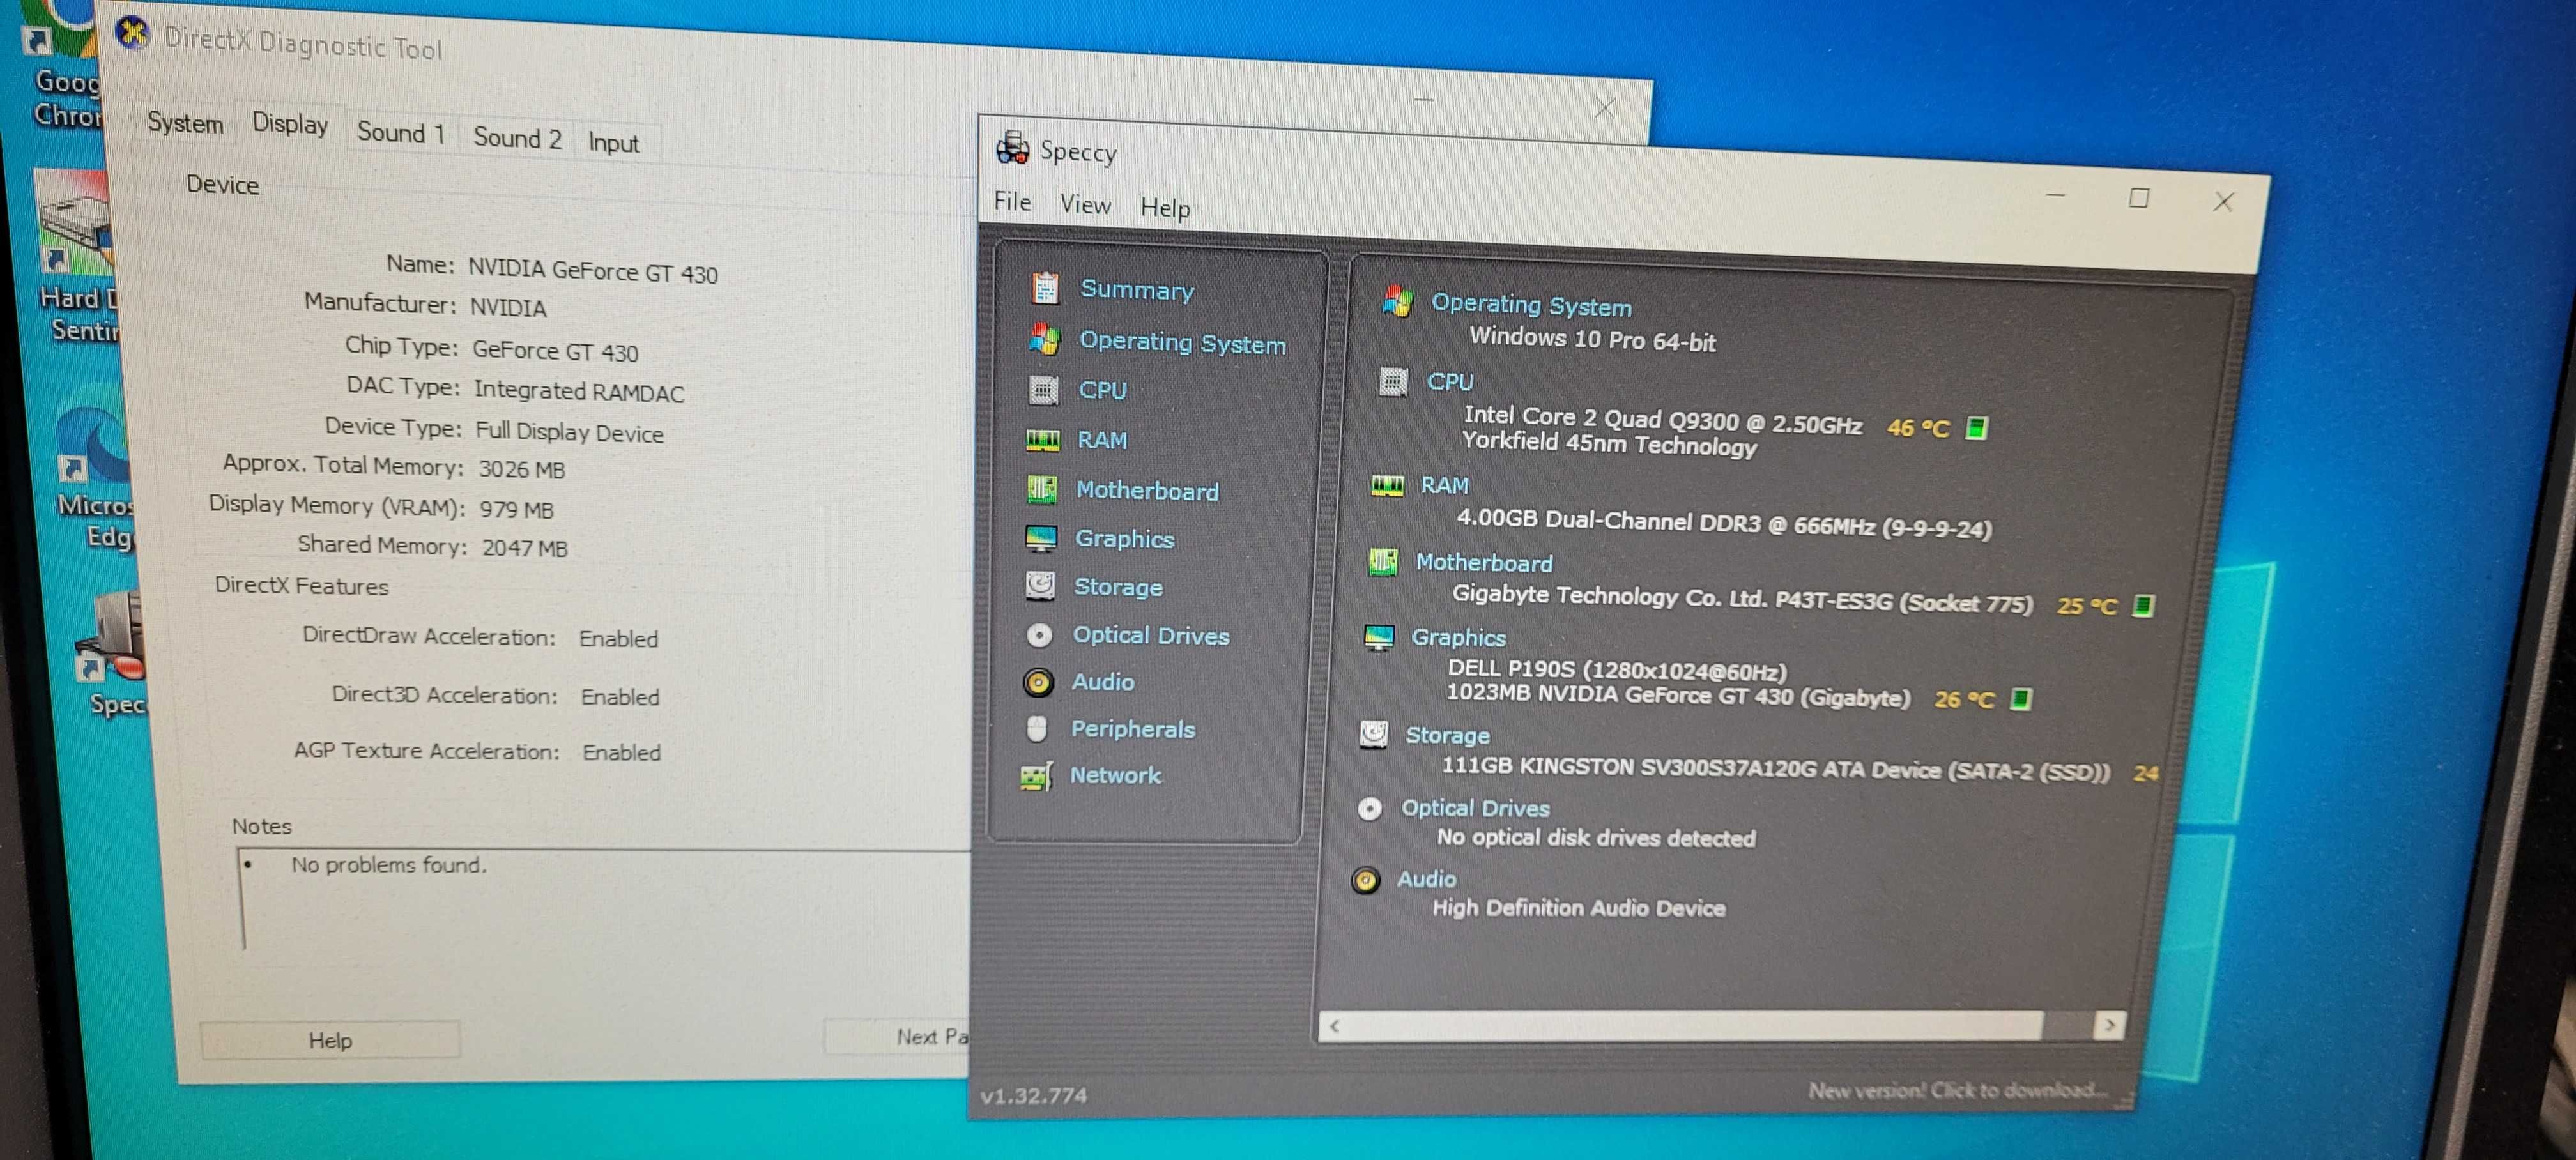Switch to the Sound 1 tab

coord(400,132)
